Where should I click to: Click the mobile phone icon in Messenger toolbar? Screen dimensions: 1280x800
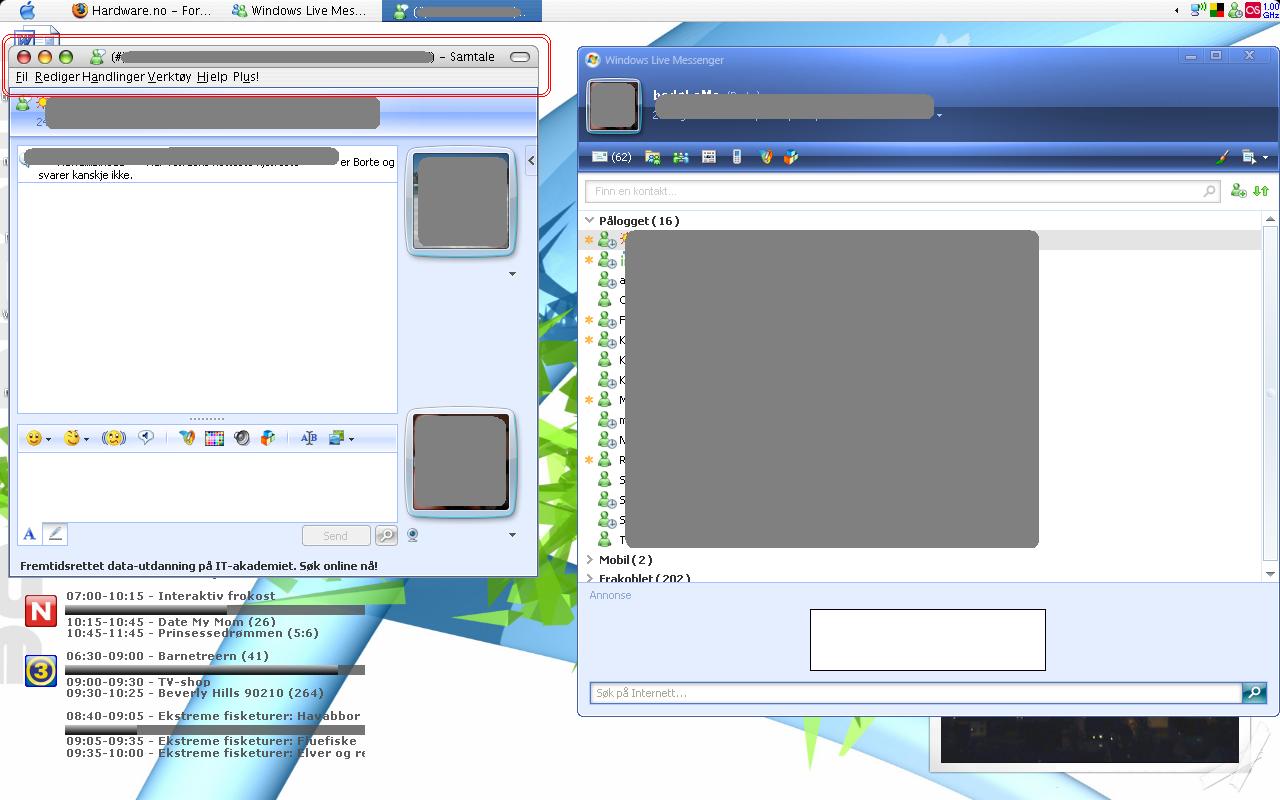(737, 157)
